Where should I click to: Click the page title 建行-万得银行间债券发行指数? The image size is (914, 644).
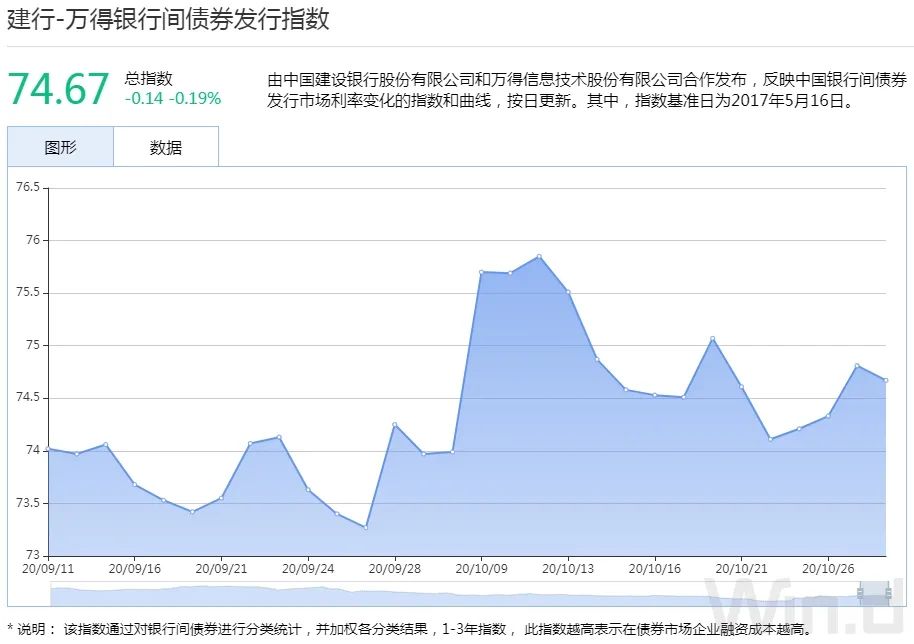click(168, 18)
